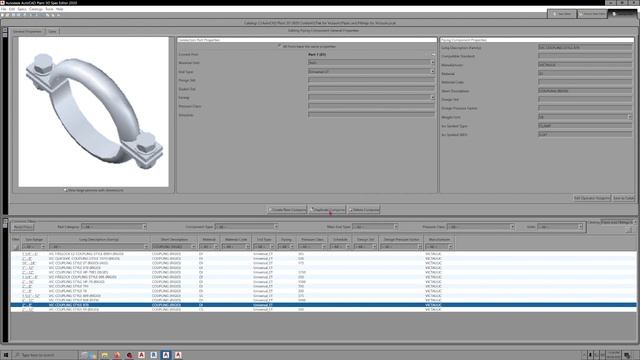Image resolution: width=640 pixels, height=360 pixels.
Task: Open the Spec Editor tab at top right
Action: pos(562,14)
